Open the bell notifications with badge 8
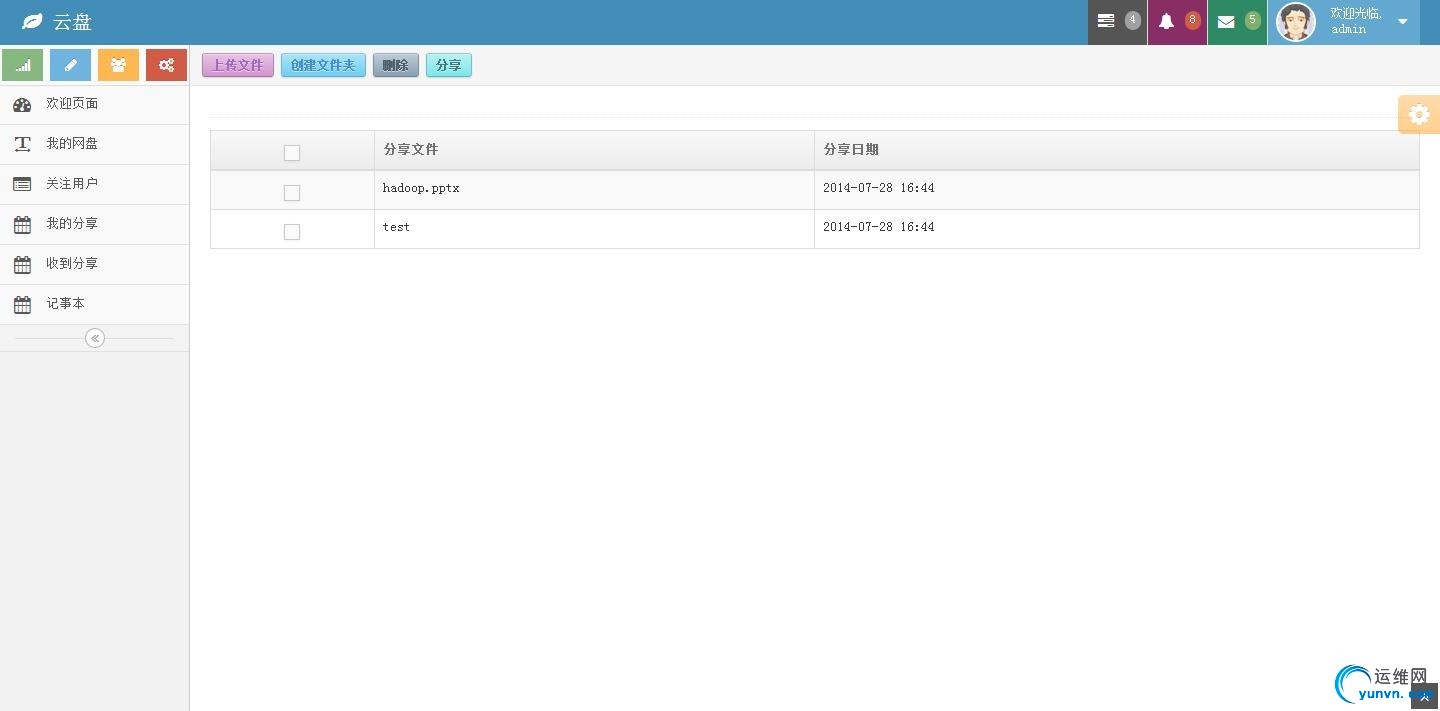 1177,22
